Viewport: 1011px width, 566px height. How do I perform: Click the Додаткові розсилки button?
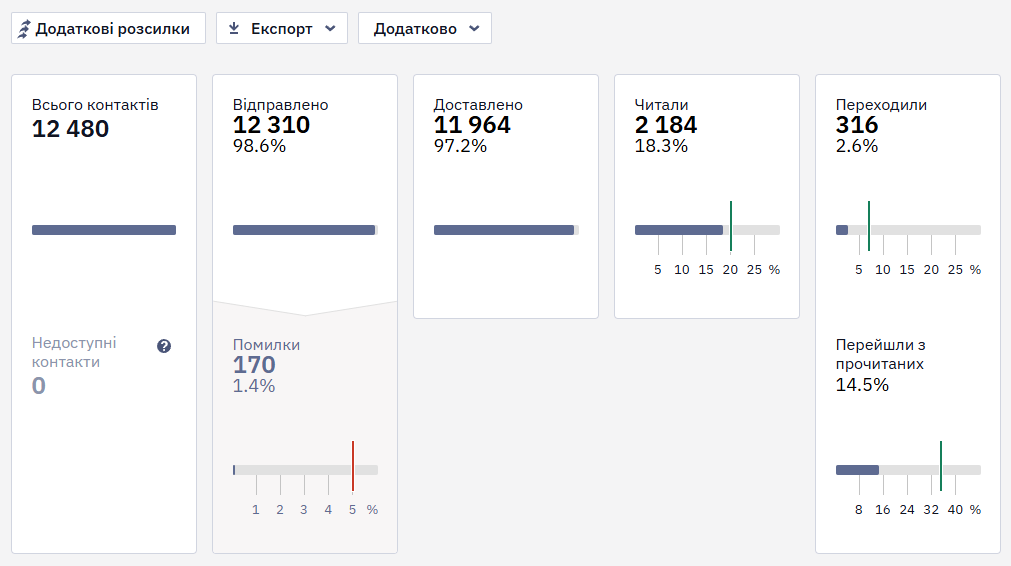point(108,28)
